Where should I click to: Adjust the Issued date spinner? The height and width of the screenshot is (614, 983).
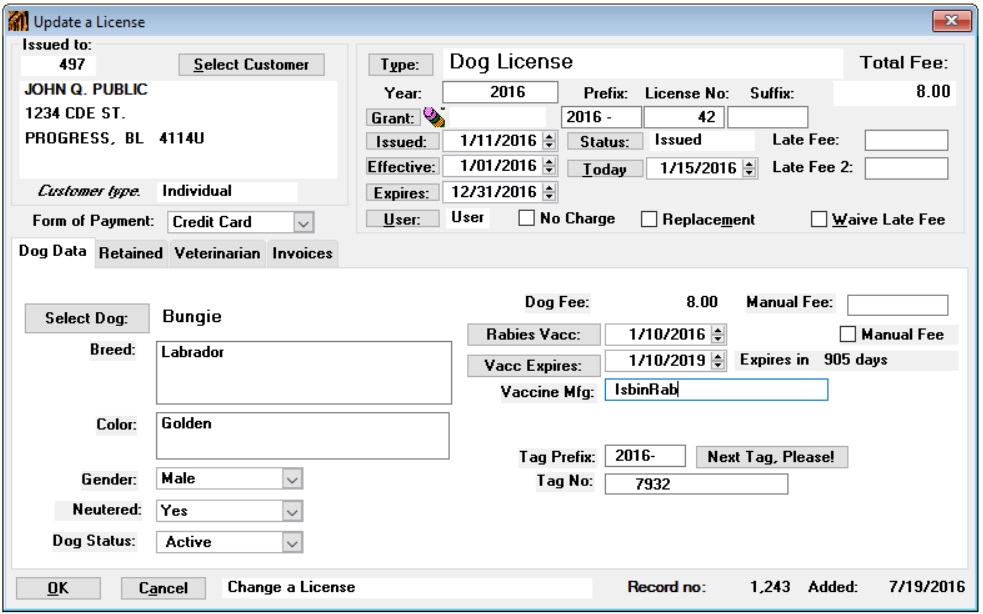pos(546,141)
